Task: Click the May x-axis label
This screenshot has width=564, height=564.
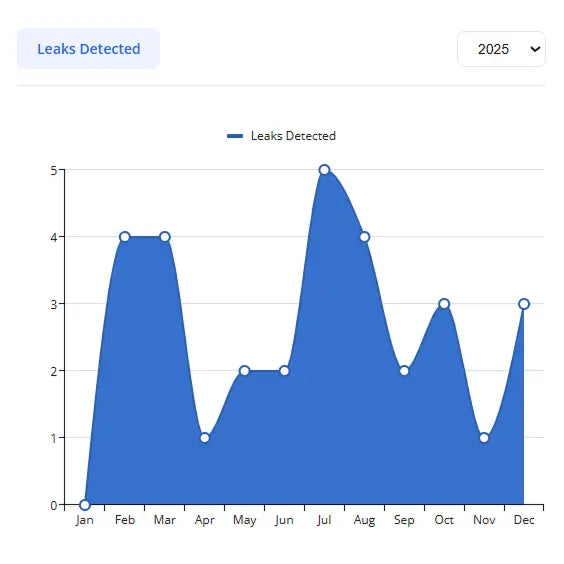Action: coord(245,520)
